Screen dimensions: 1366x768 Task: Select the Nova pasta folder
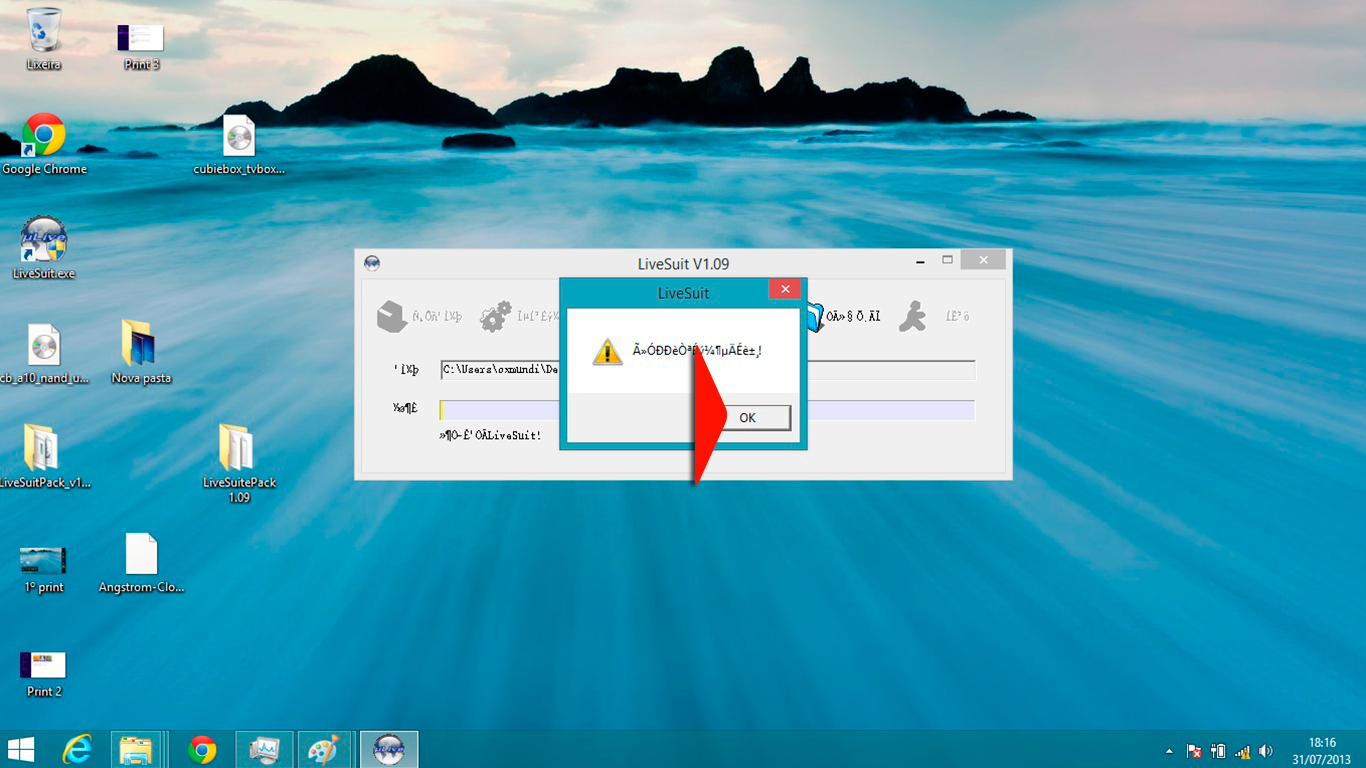(x=141, y=353)
